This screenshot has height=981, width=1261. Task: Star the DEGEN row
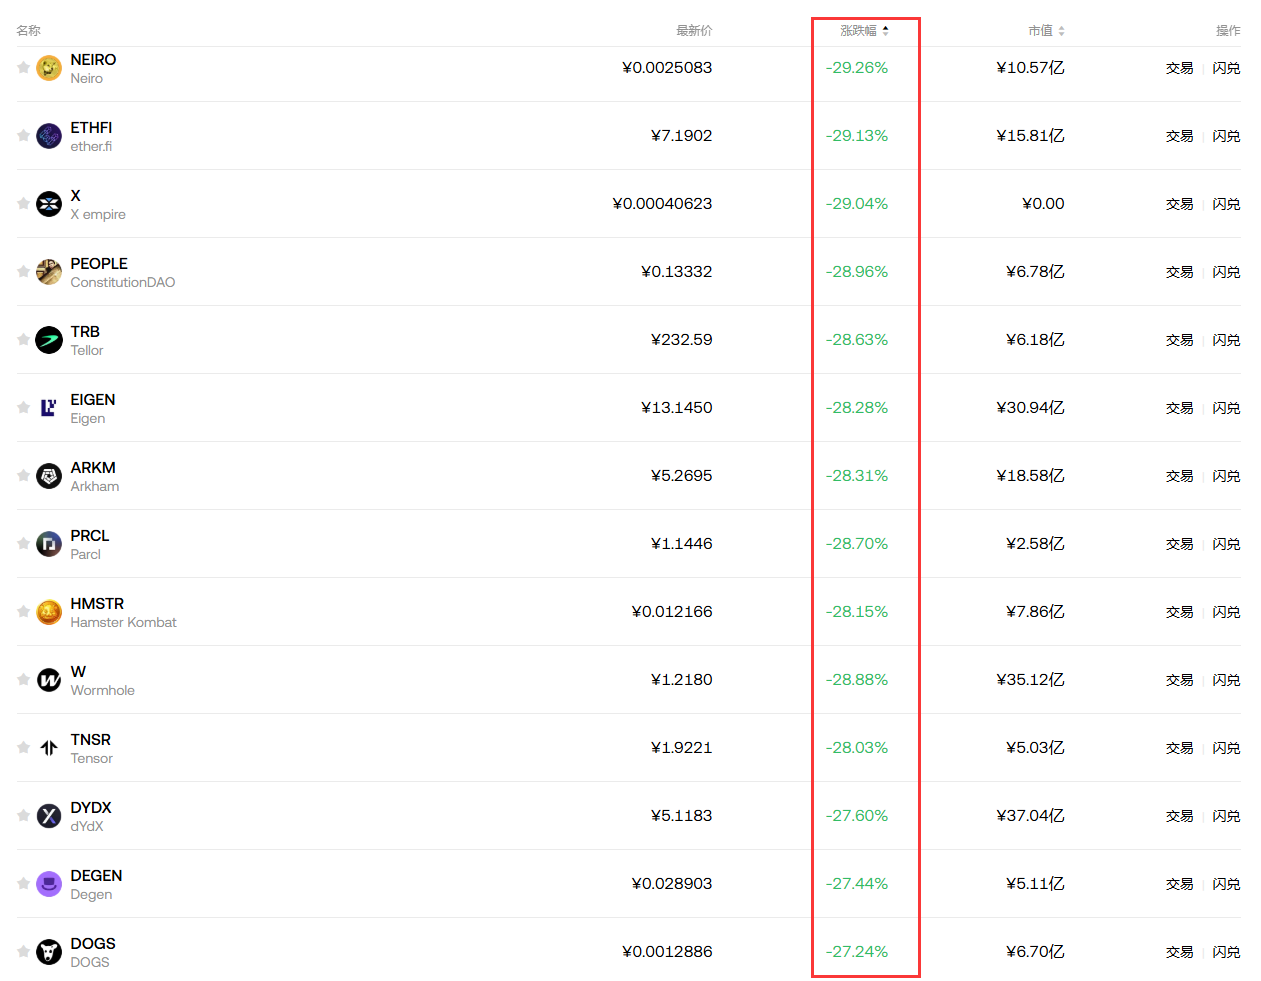[x=23, y=883]
